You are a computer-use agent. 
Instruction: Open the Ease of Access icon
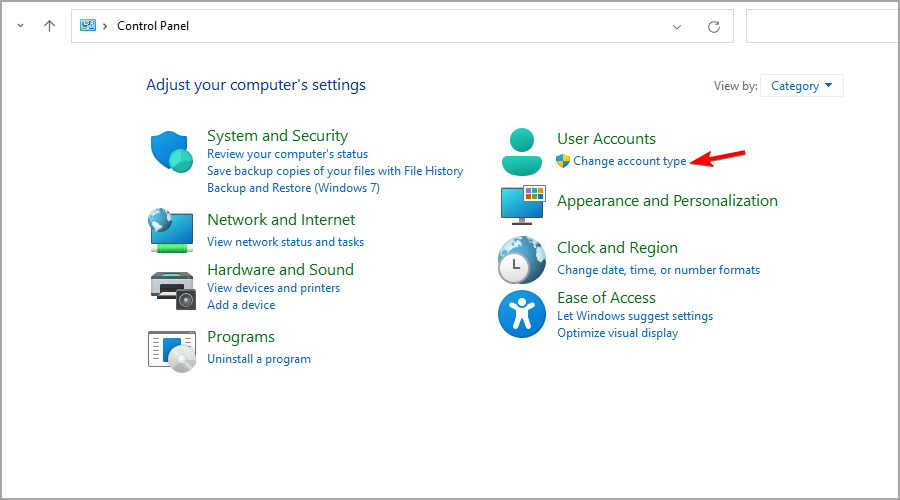pyautogui.click(x=522, y=314)
